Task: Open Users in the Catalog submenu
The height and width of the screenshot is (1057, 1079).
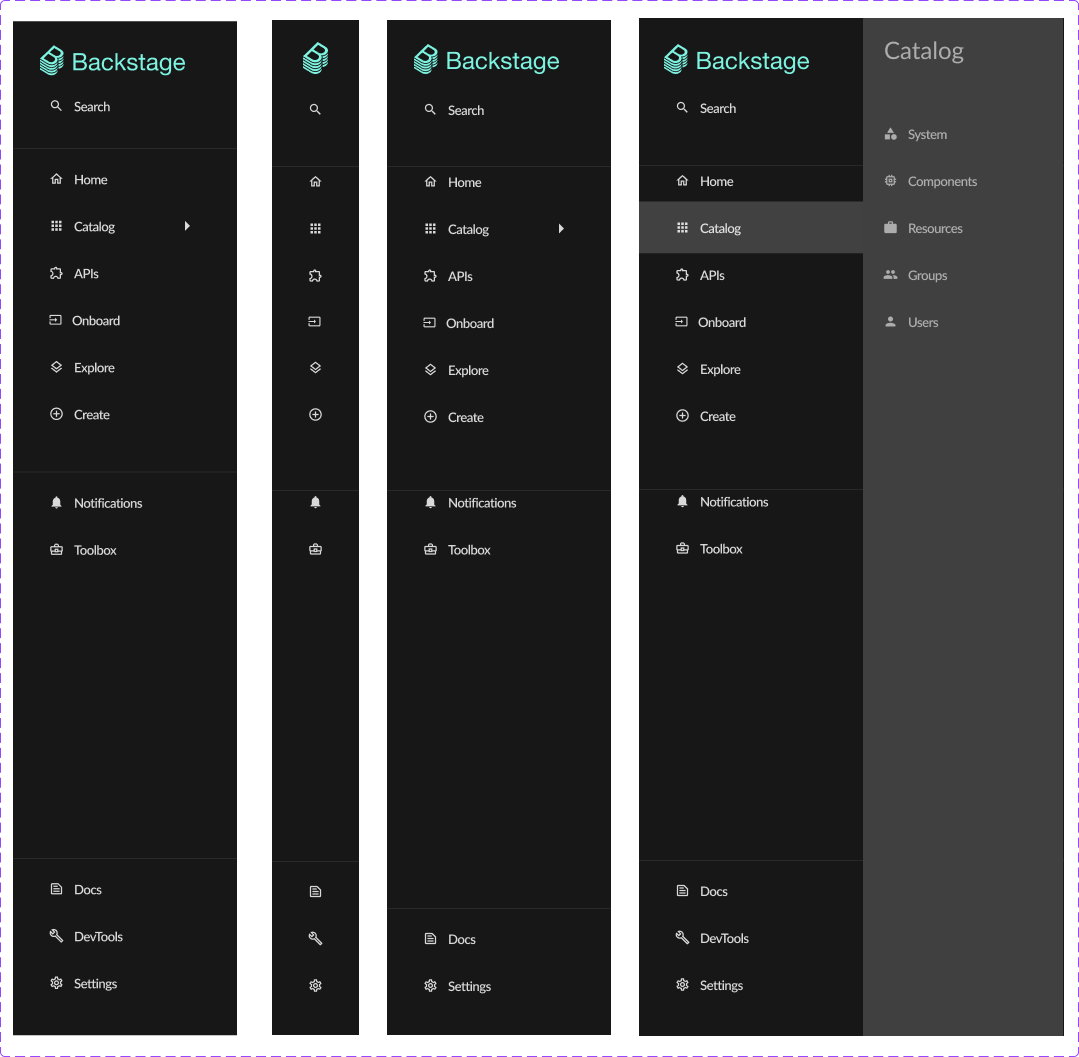Action: (922, 323)
